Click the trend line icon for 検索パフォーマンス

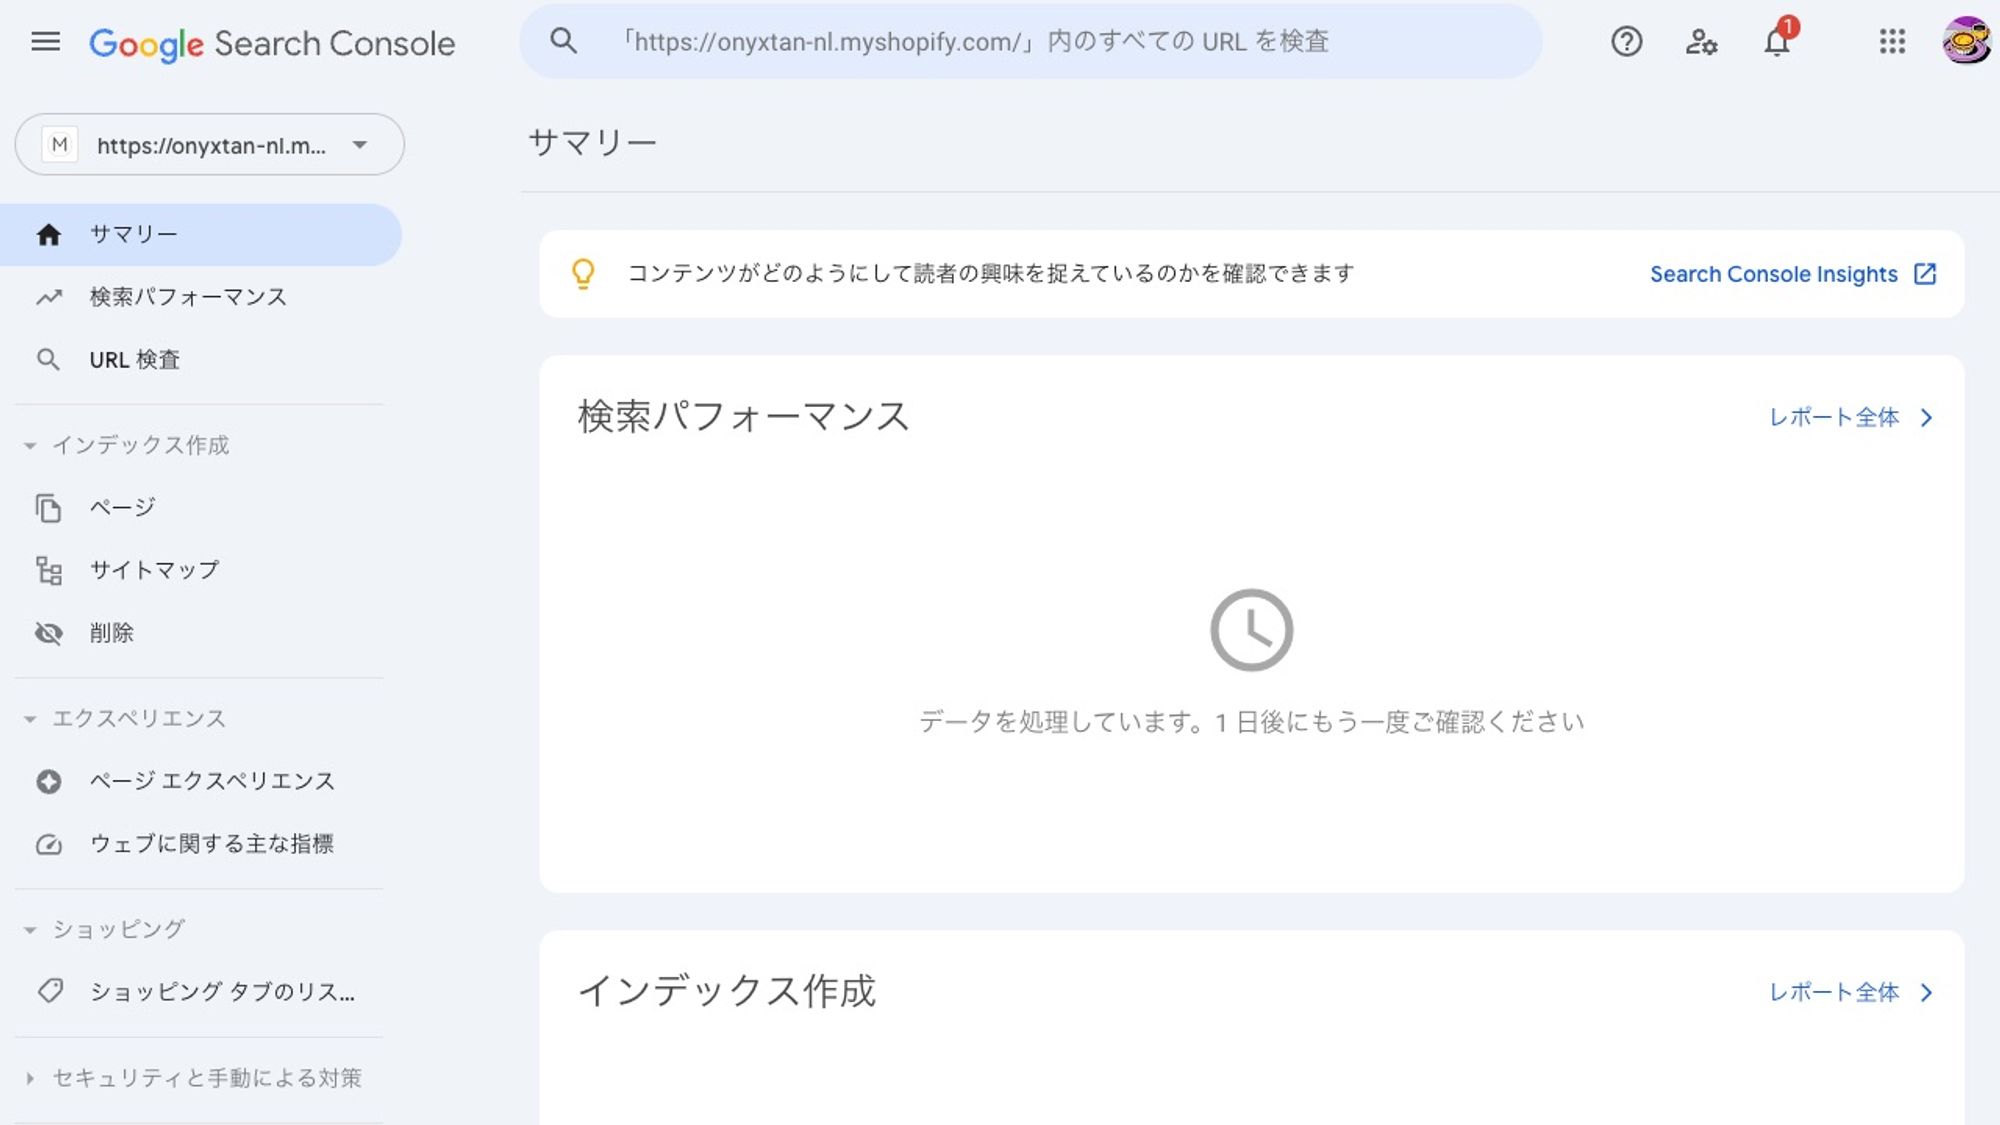49,297
